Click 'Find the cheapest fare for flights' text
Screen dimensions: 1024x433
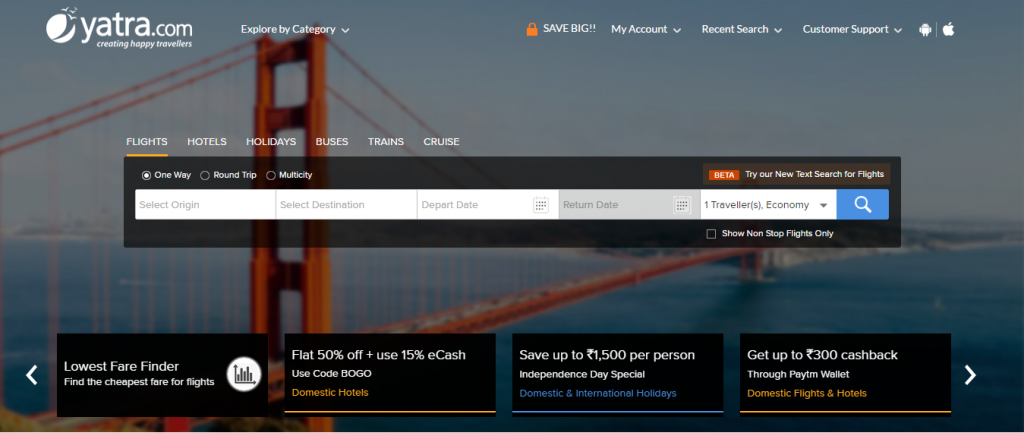click(x=139, y=381)
